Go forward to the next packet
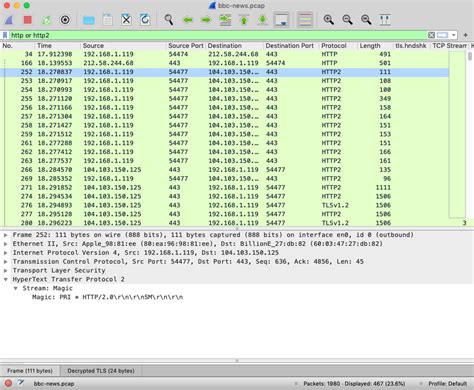The height and width of the screenshot is (390, 474). tap(206, 20)
